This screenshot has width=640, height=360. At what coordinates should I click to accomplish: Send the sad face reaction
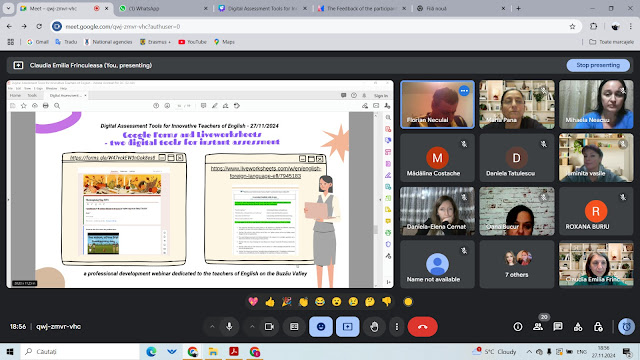(353, 302)
